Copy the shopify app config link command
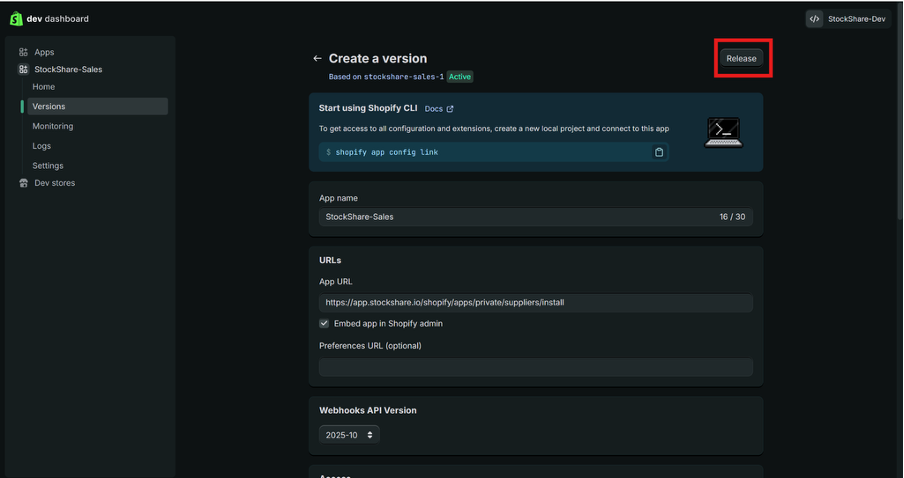Image resolution: width=904 pixels, height=478 pixels. [659, 152]
